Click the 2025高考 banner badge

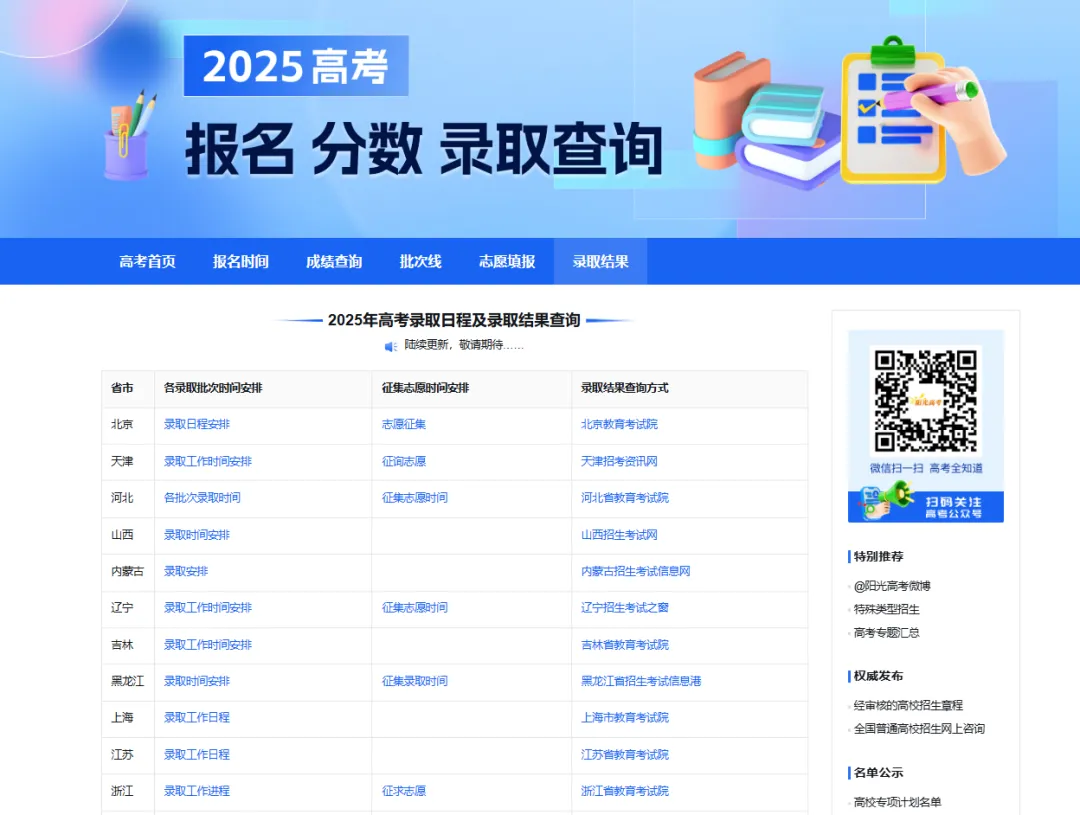pos(297,66)
